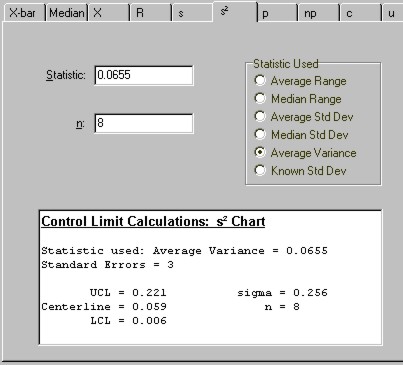403x365 pixels.
Task: Click the Control Limit Calculations results box
Action: [x=210, y=277]
